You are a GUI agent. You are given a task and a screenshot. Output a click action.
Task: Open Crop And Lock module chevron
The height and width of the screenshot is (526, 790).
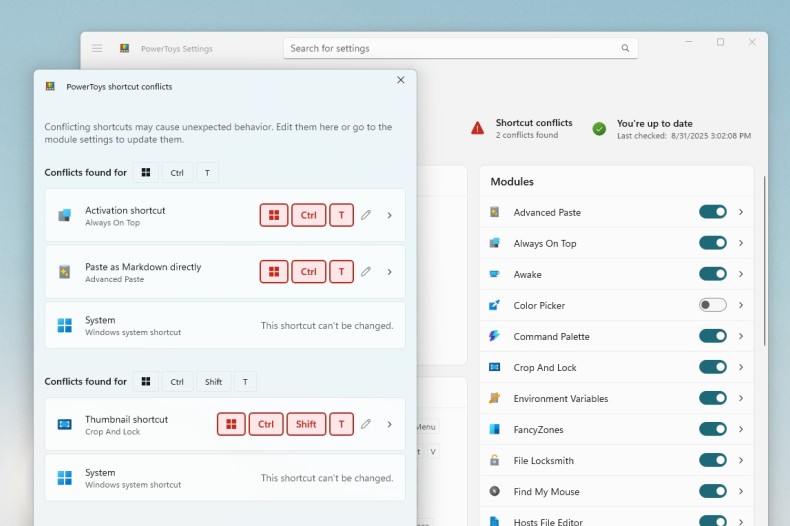tap(741, 367)
